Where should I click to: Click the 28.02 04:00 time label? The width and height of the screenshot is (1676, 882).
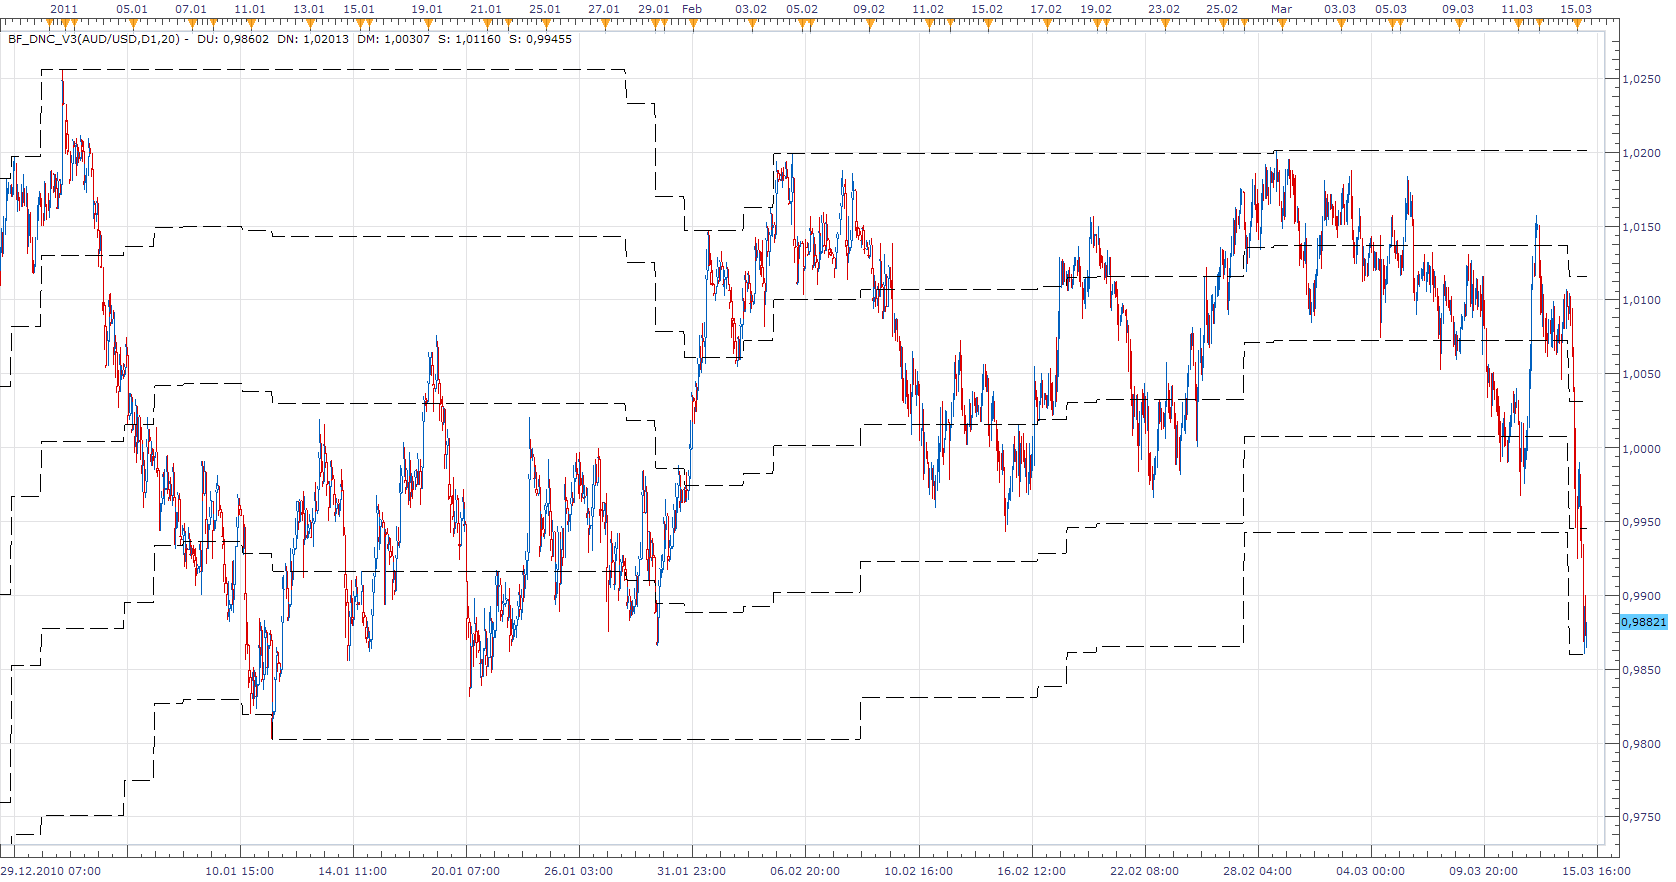click(1257, 871)
